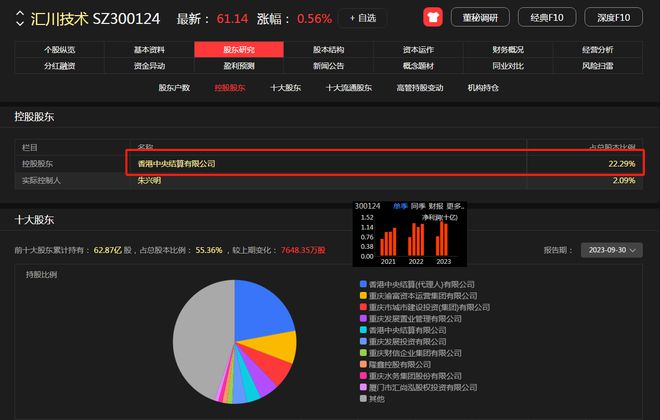Switch to 深度F10 view
Screen dimensions: 660x420
click(x=613, y=17)
